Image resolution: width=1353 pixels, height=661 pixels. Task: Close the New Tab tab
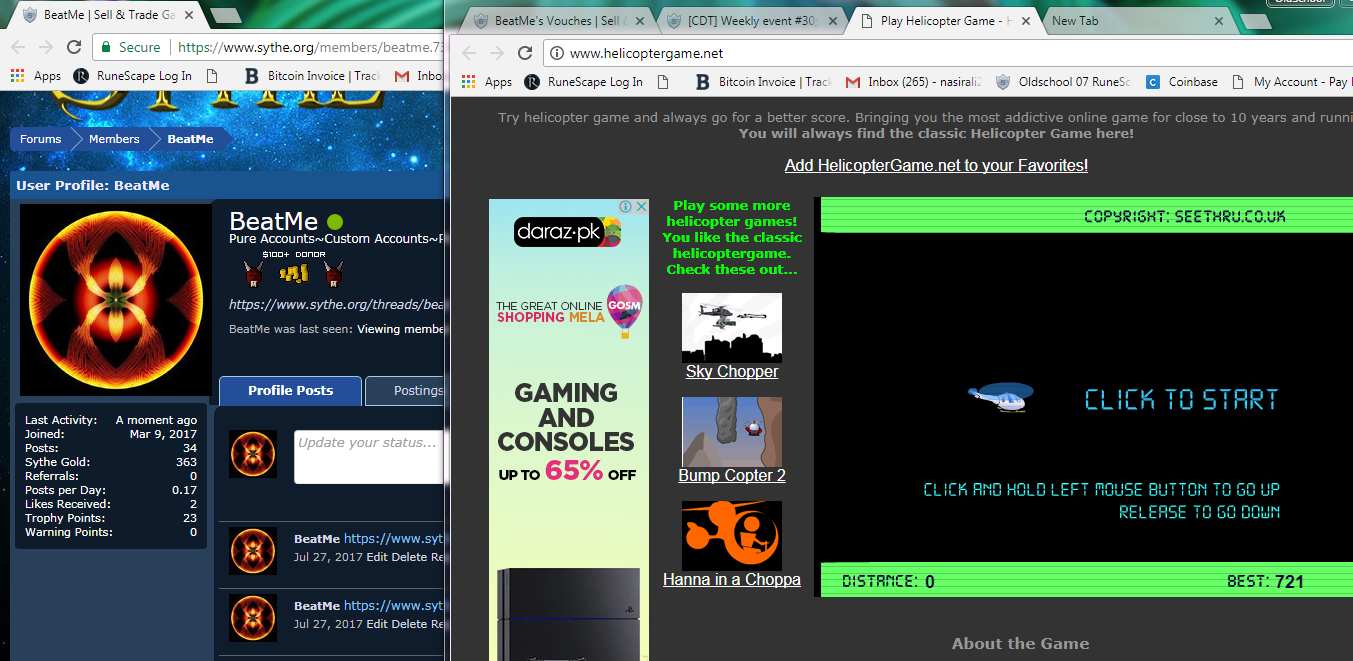[1218, 21]
